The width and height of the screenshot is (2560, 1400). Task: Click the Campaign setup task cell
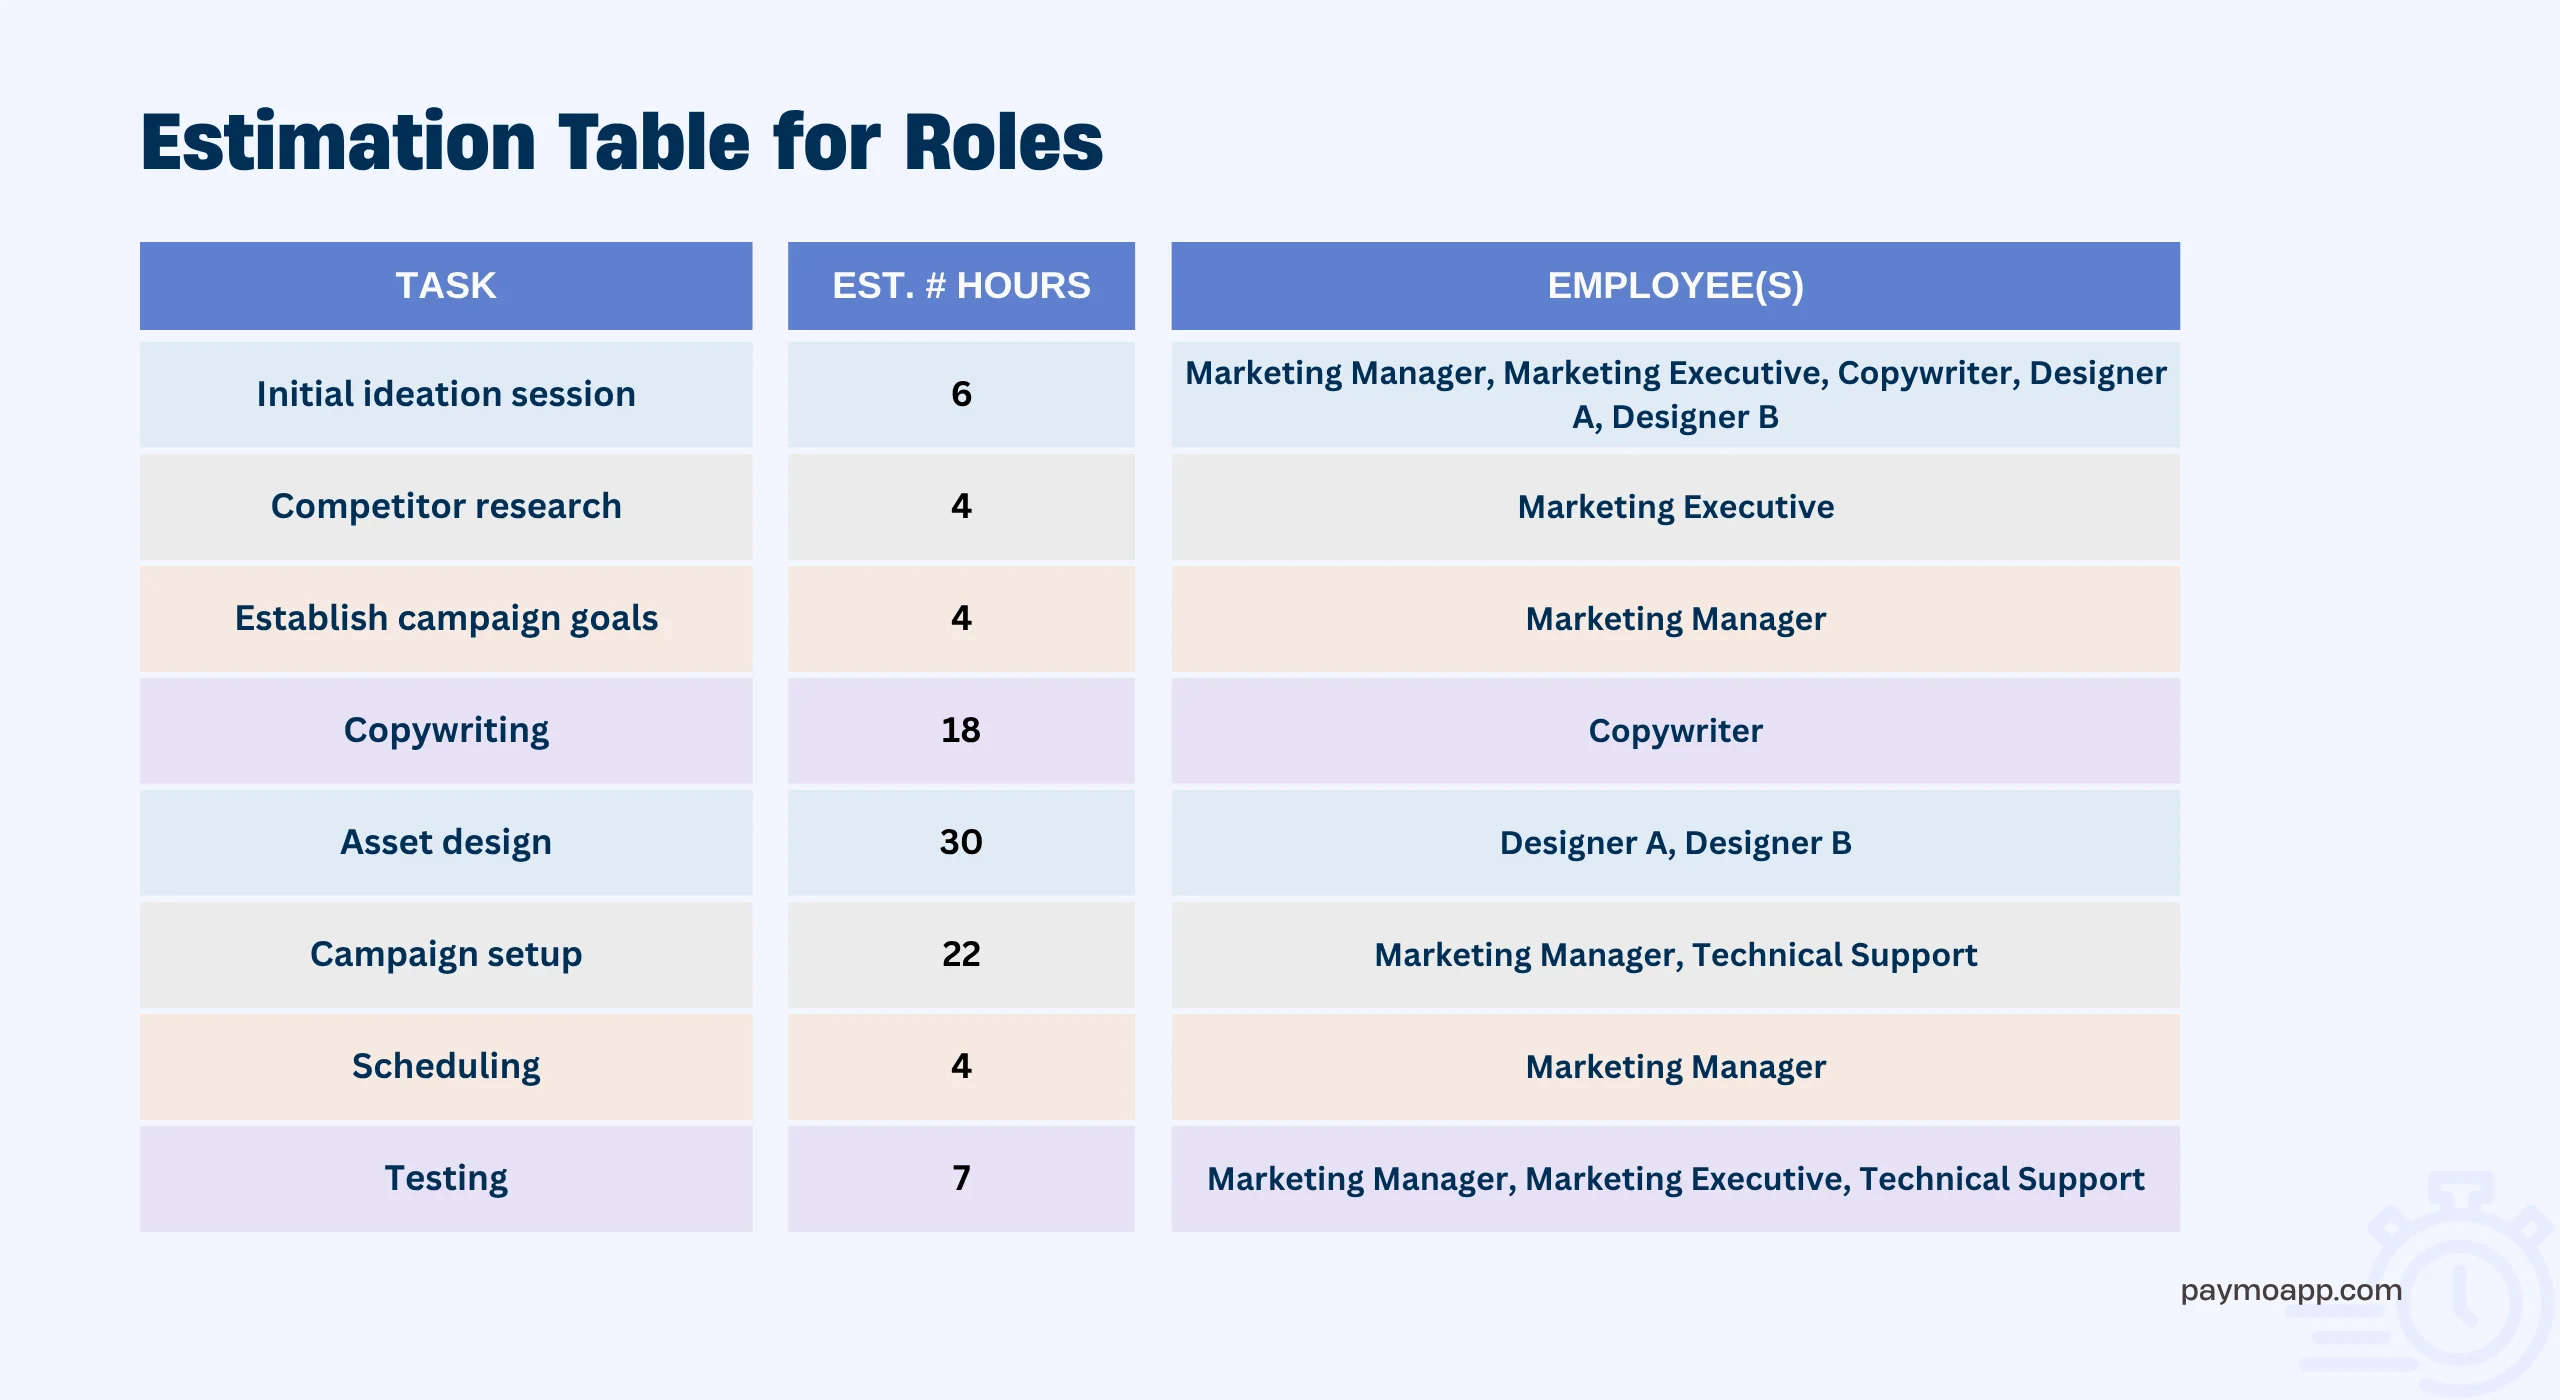click(x=446, y=954)
